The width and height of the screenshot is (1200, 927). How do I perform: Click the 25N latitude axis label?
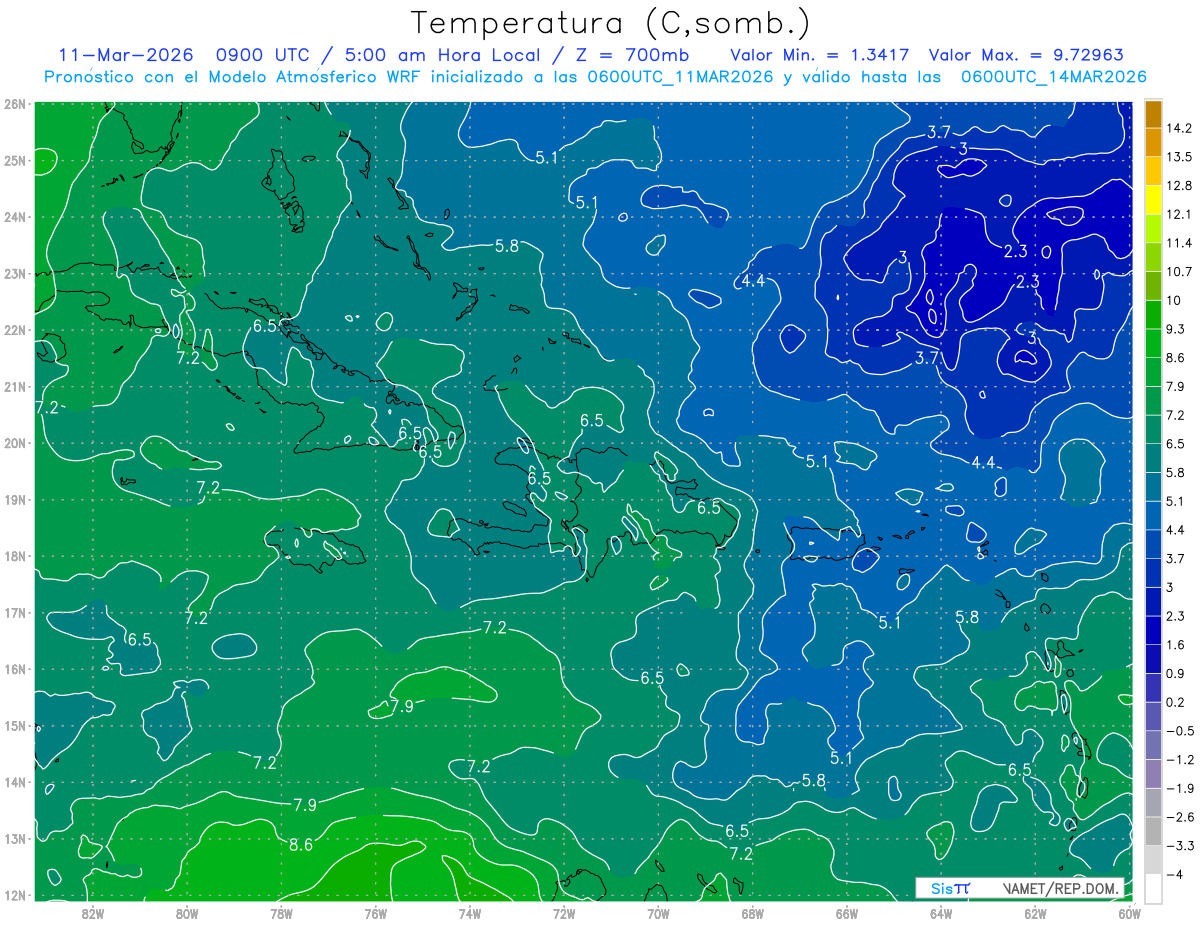14,160
